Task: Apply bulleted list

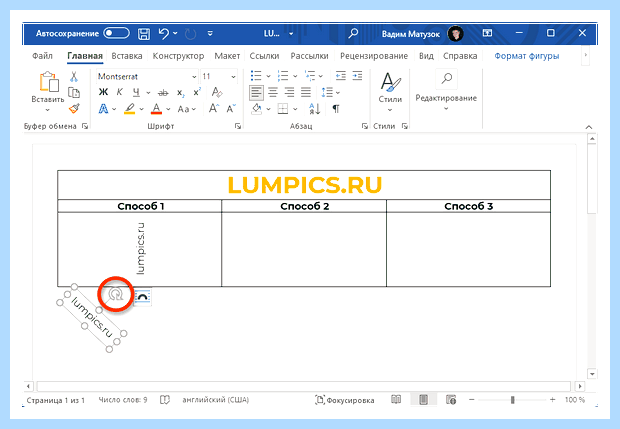Action: [256, 76]
